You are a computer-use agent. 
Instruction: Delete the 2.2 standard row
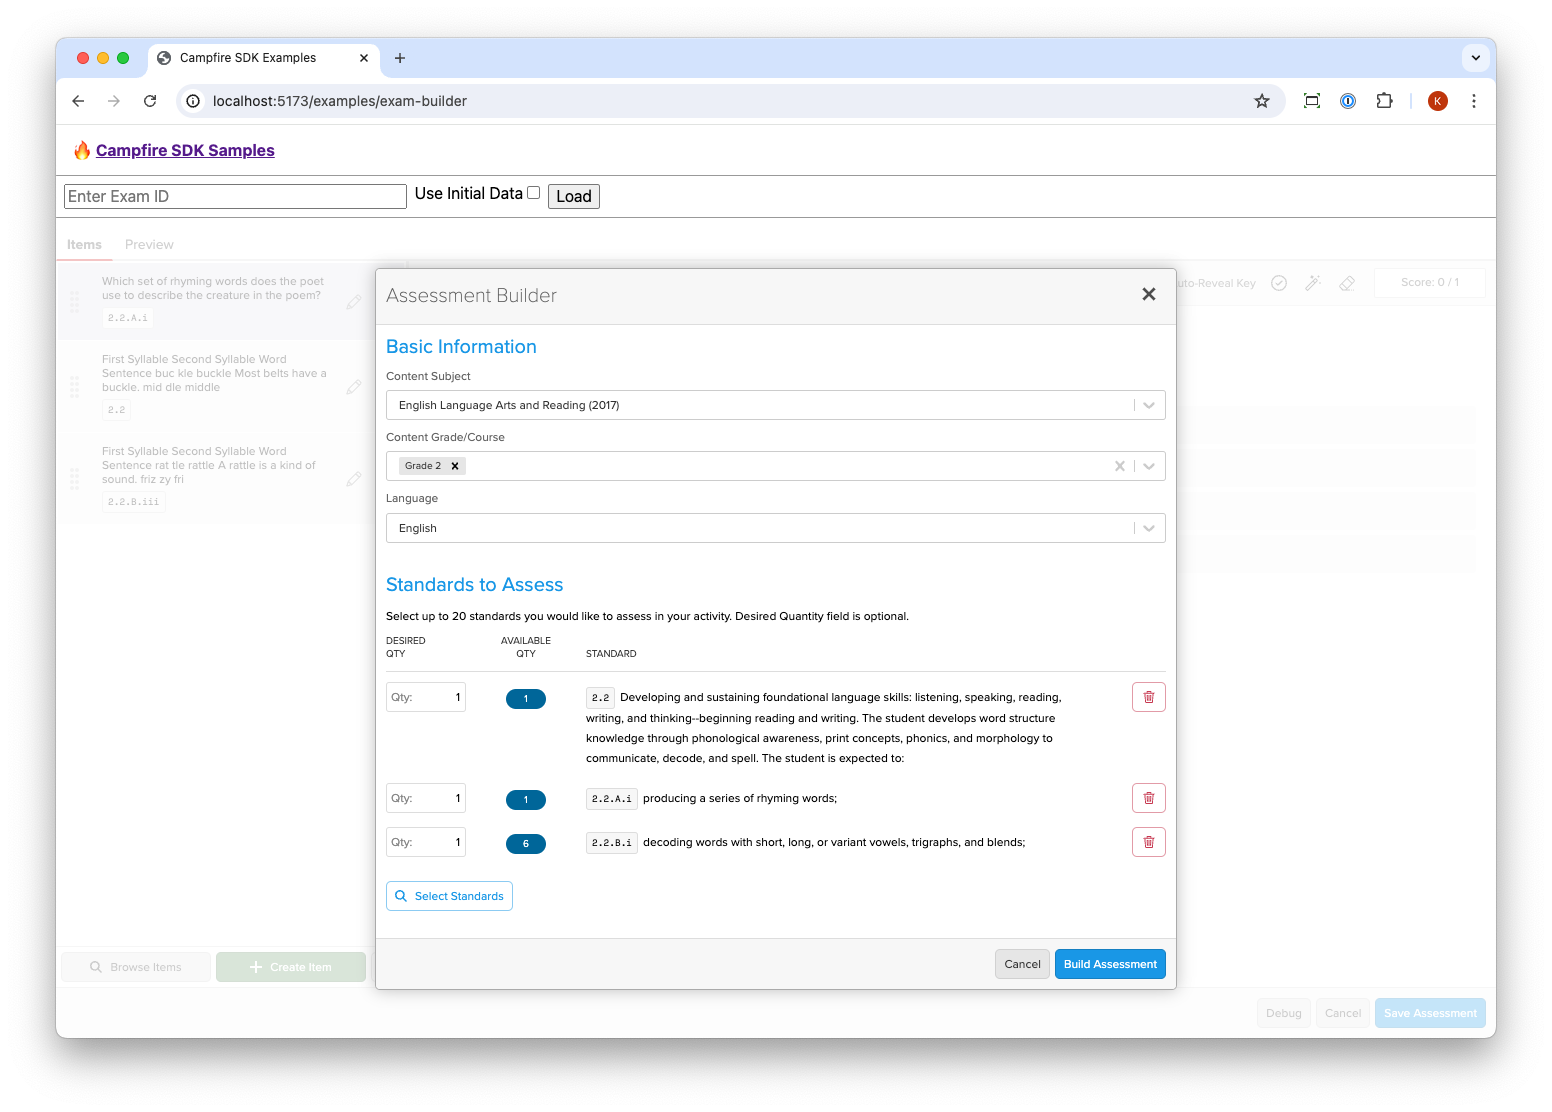pyautogui.click(x=1148, y=697)
